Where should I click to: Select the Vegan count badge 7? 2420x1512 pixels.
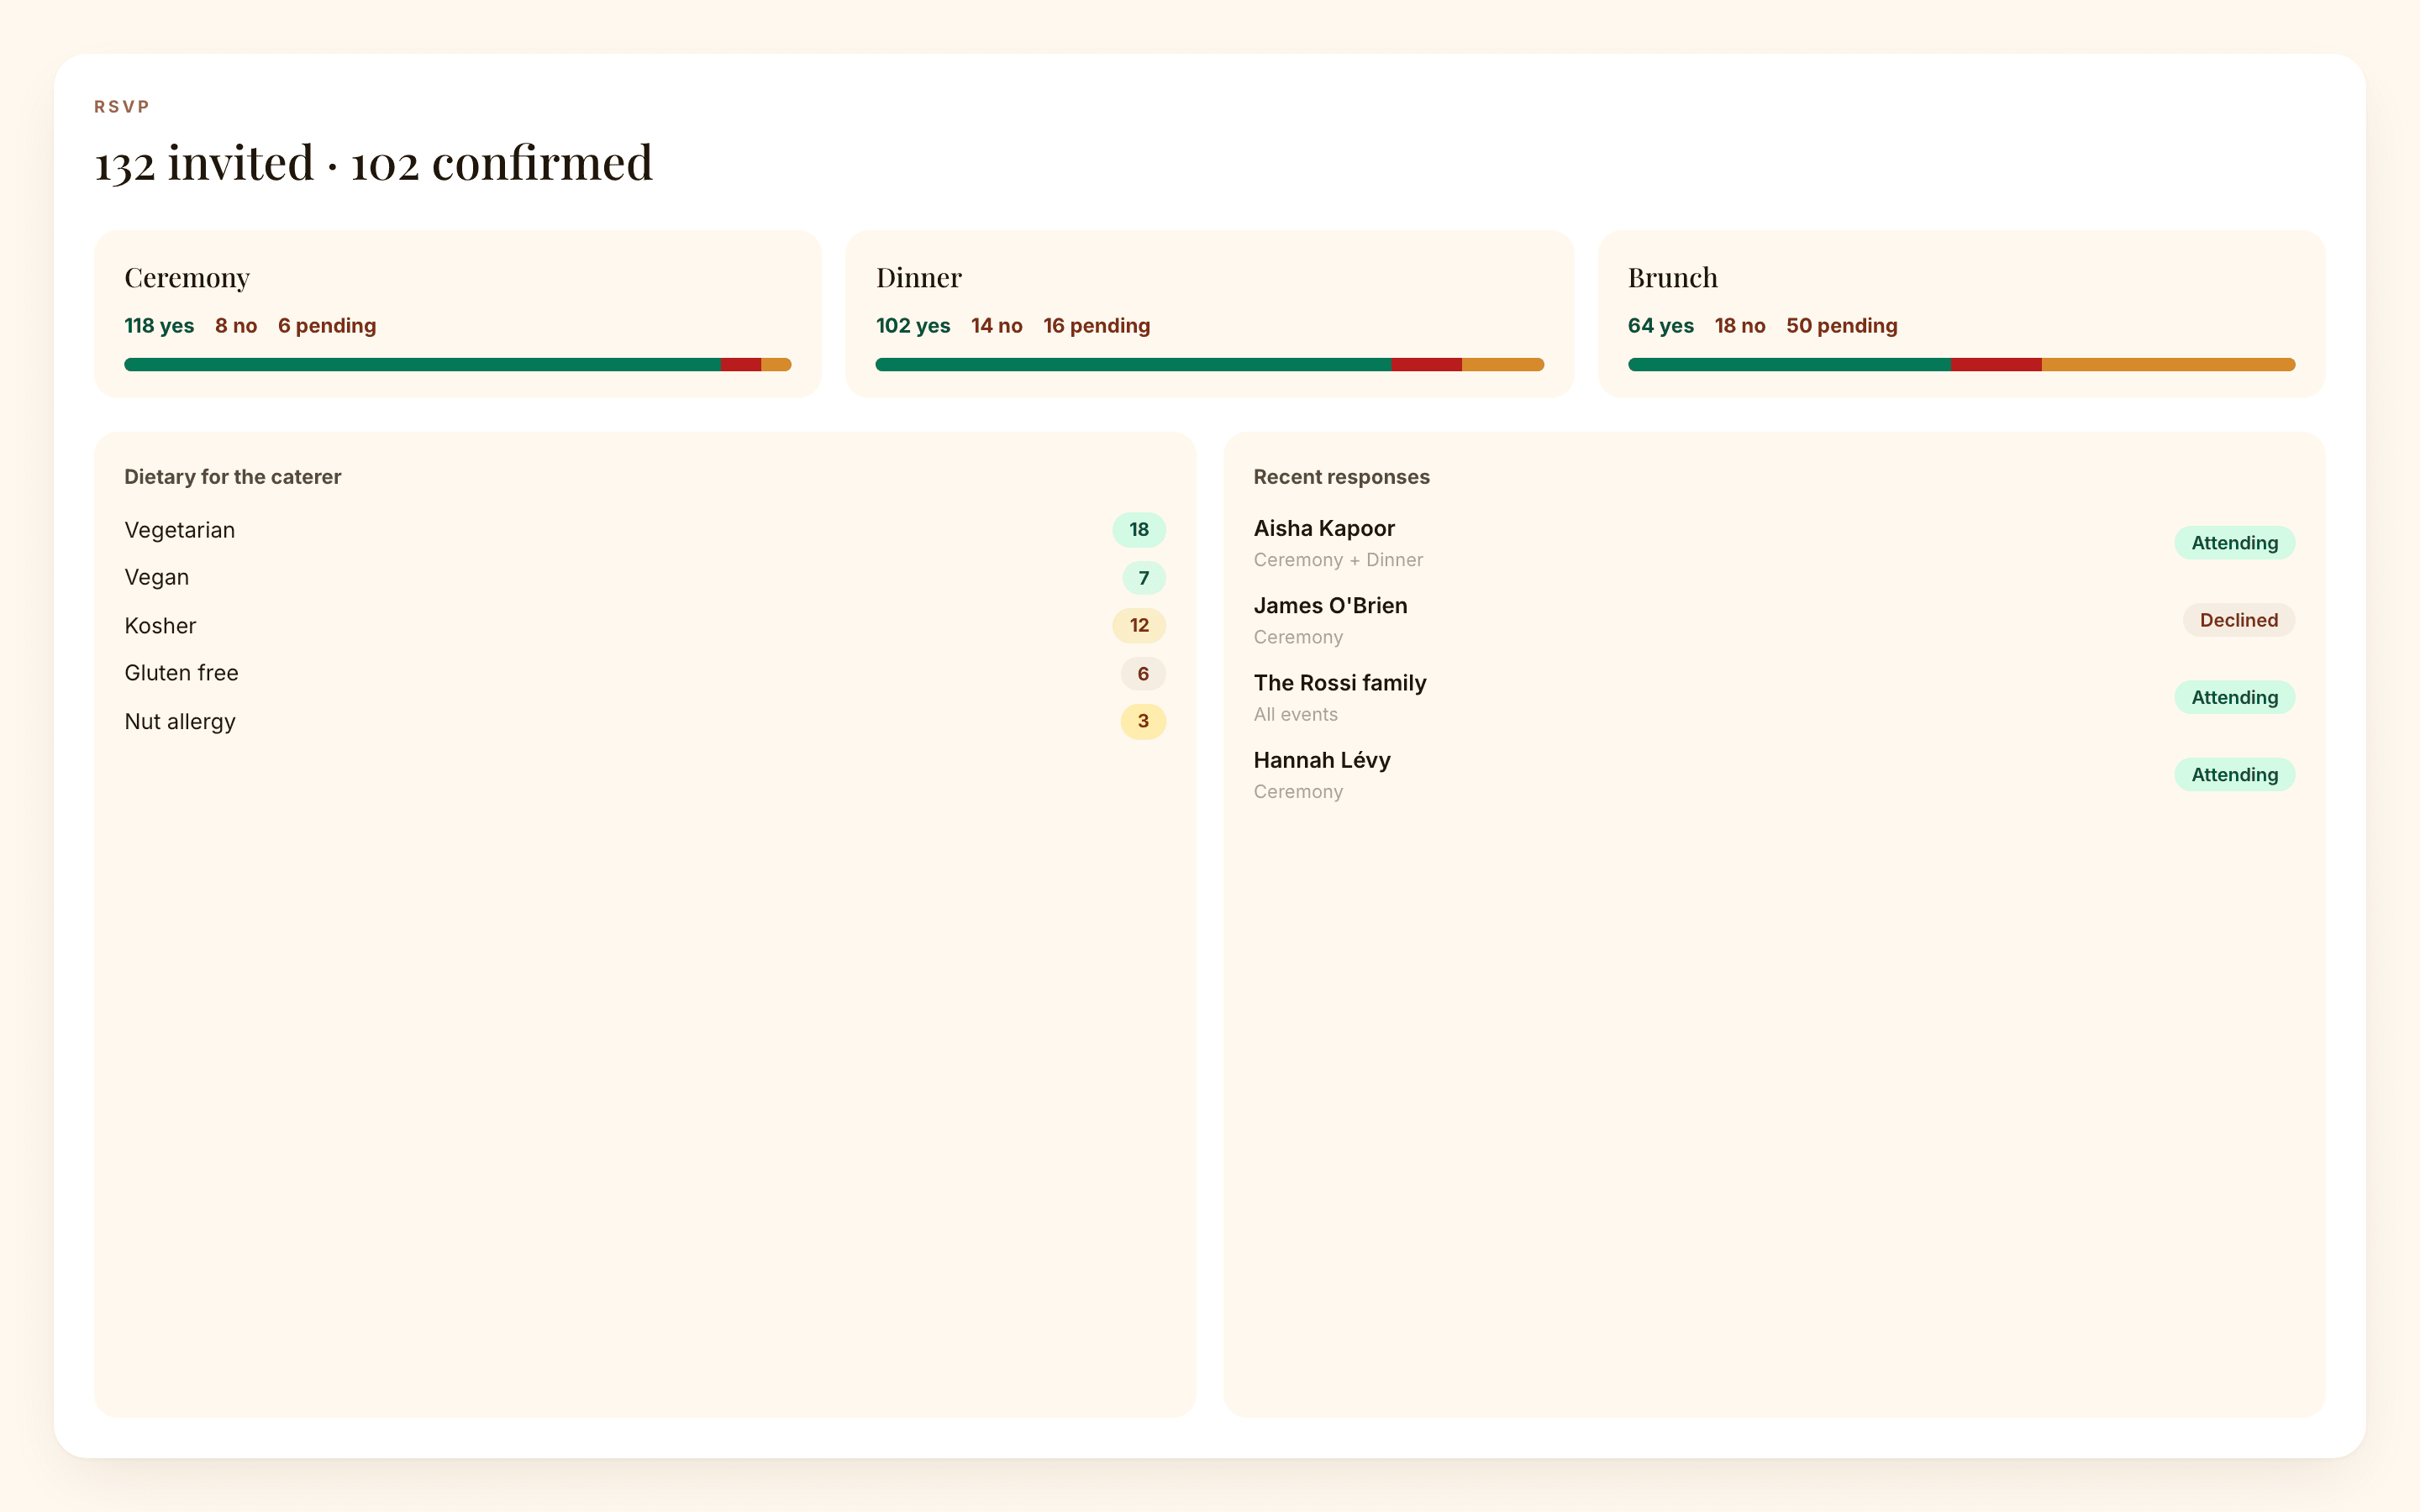coord(1143,578)
